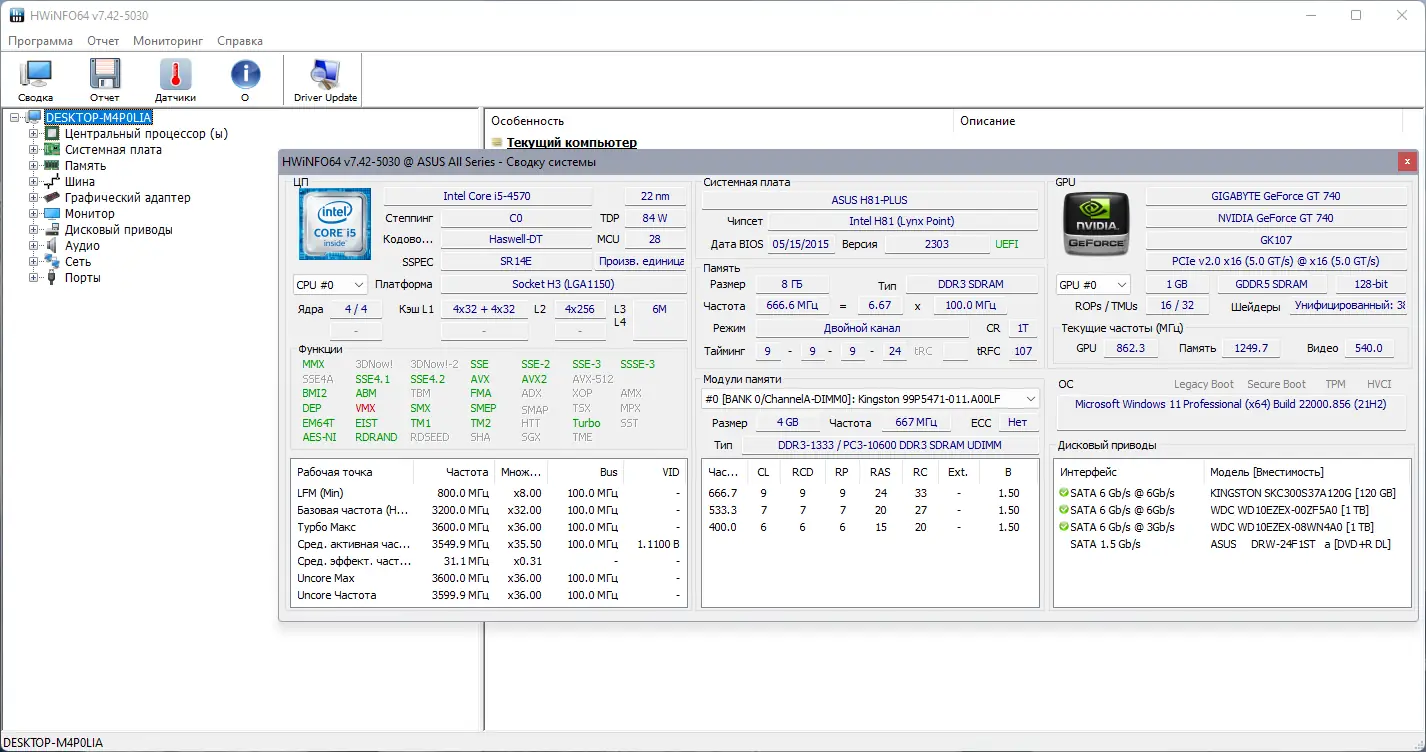This screenshot has width=1426, height=752.
Task: Click the Haswell-DT codename field
Action: (516, 239)
